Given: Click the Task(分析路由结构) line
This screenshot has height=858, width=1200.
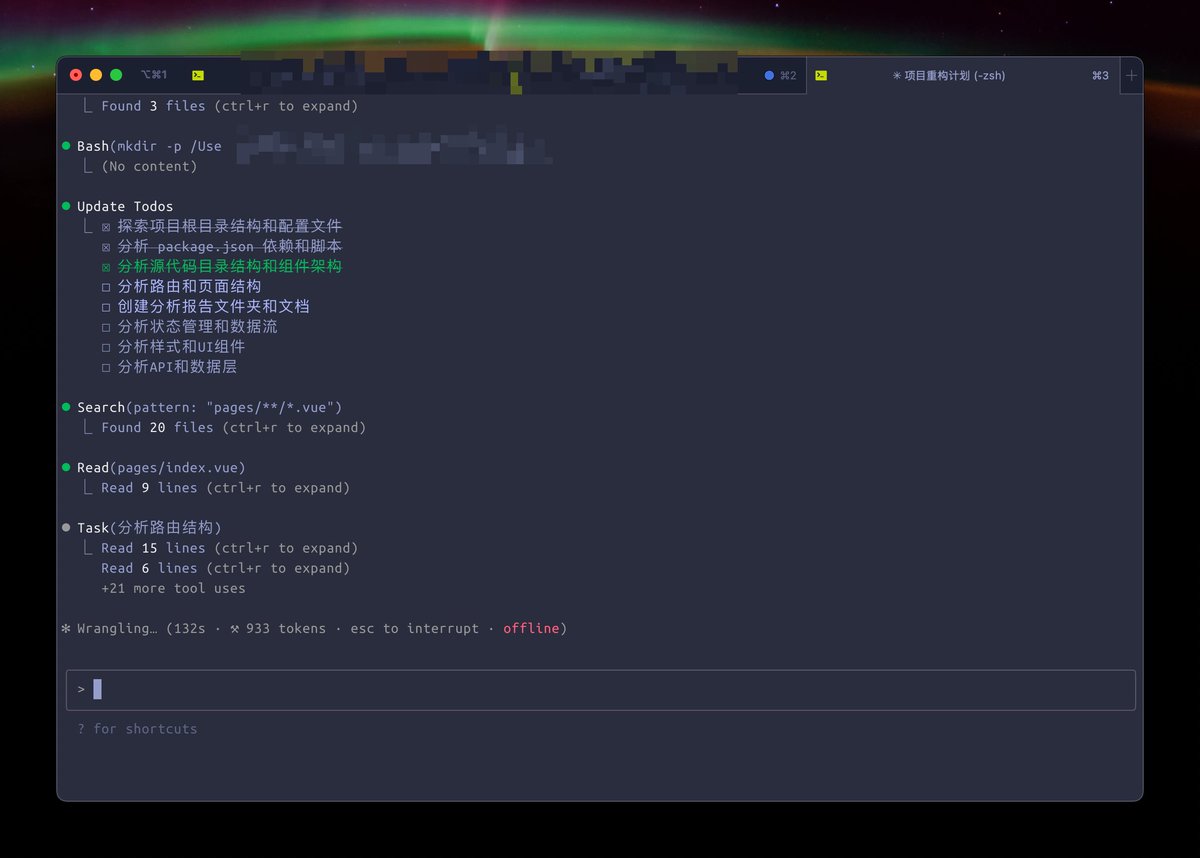Looking at the screenshot, I should coord(149,528).
